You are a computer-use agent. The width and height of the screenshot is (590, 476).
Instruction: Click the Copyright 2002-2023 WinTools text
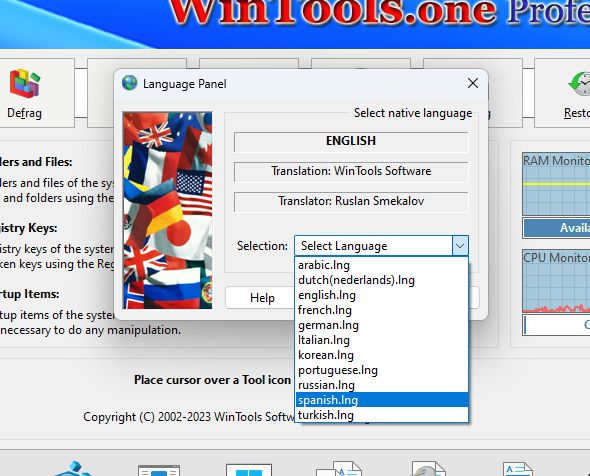(189, 417)
